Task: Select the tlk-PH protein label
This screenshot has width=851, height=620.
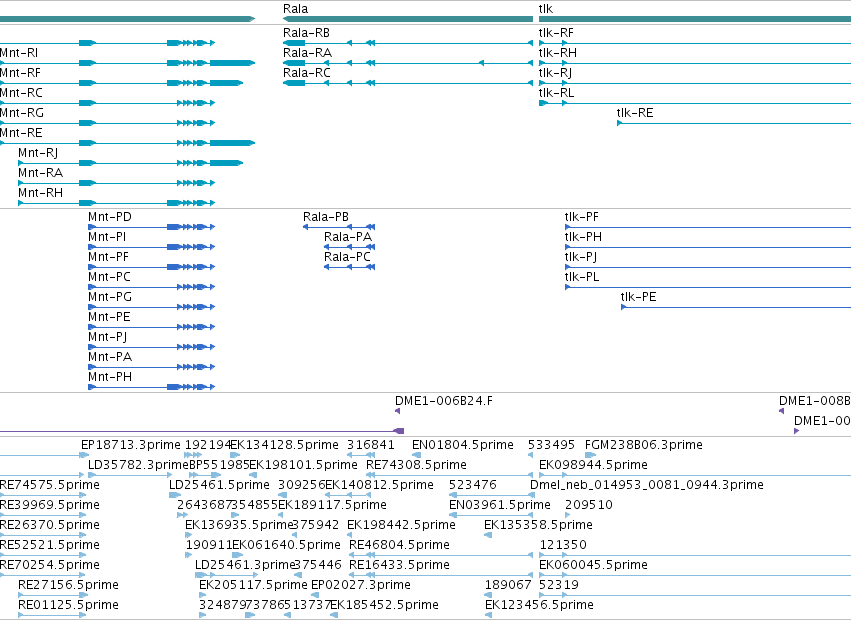Action: click(583, 237)
